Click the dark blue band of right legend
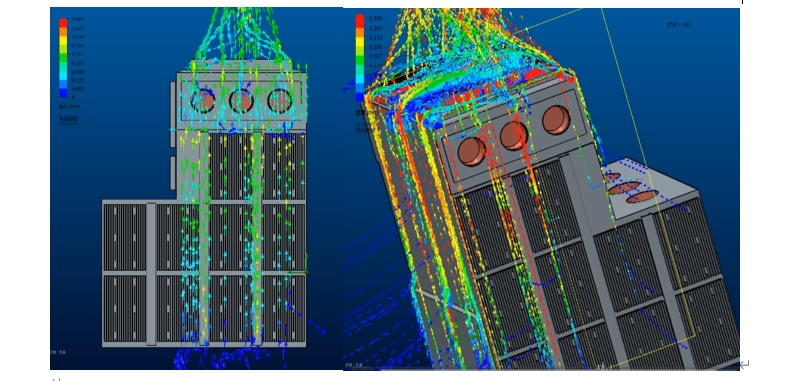The image size is (790, 381). click(360, 97)
